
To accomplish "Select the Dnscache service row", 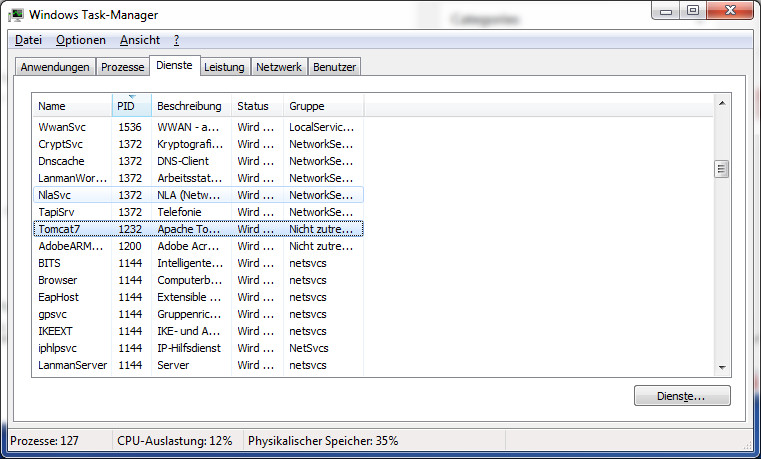I will click(198, 161).
